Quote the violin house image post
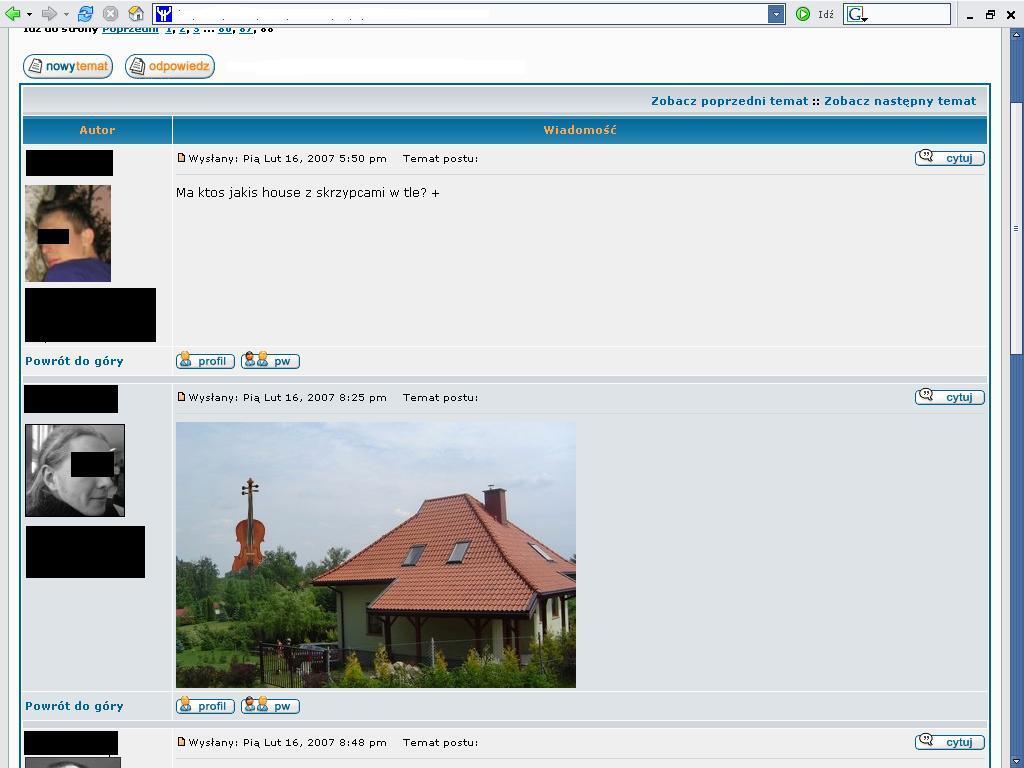Image resolution: width=1024 pixels, height=768 pixels. click(x=950, y=397)
